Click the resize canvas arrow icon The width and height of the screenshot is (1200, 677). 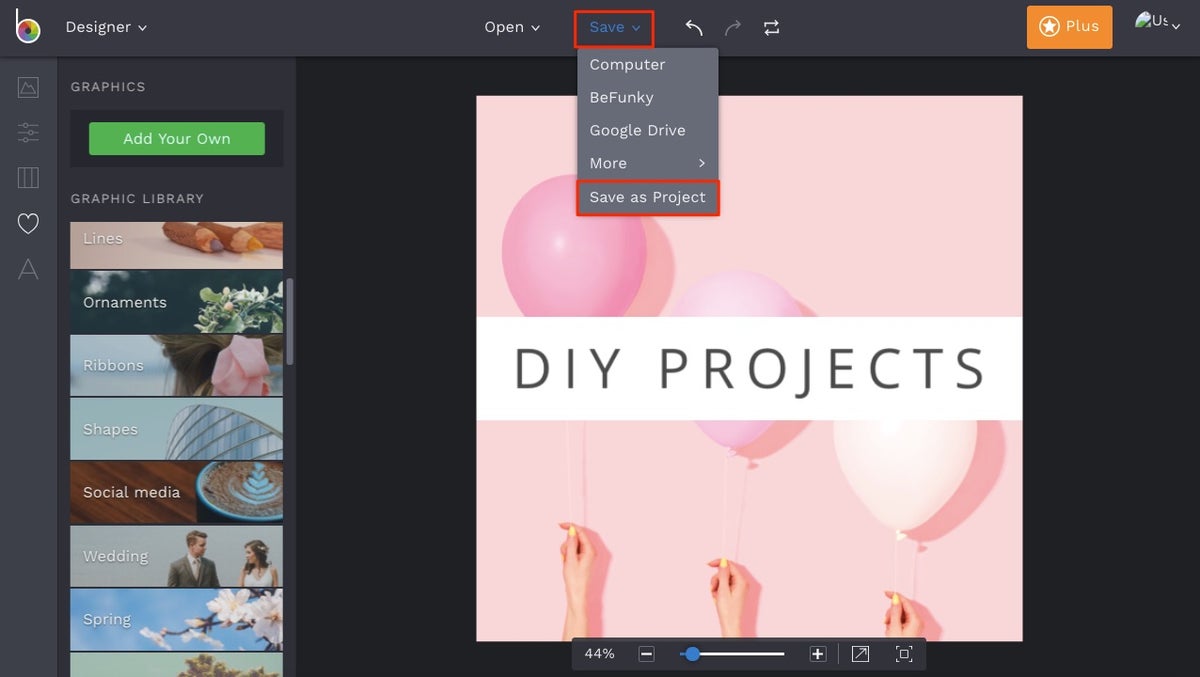[x=859, y=653]
